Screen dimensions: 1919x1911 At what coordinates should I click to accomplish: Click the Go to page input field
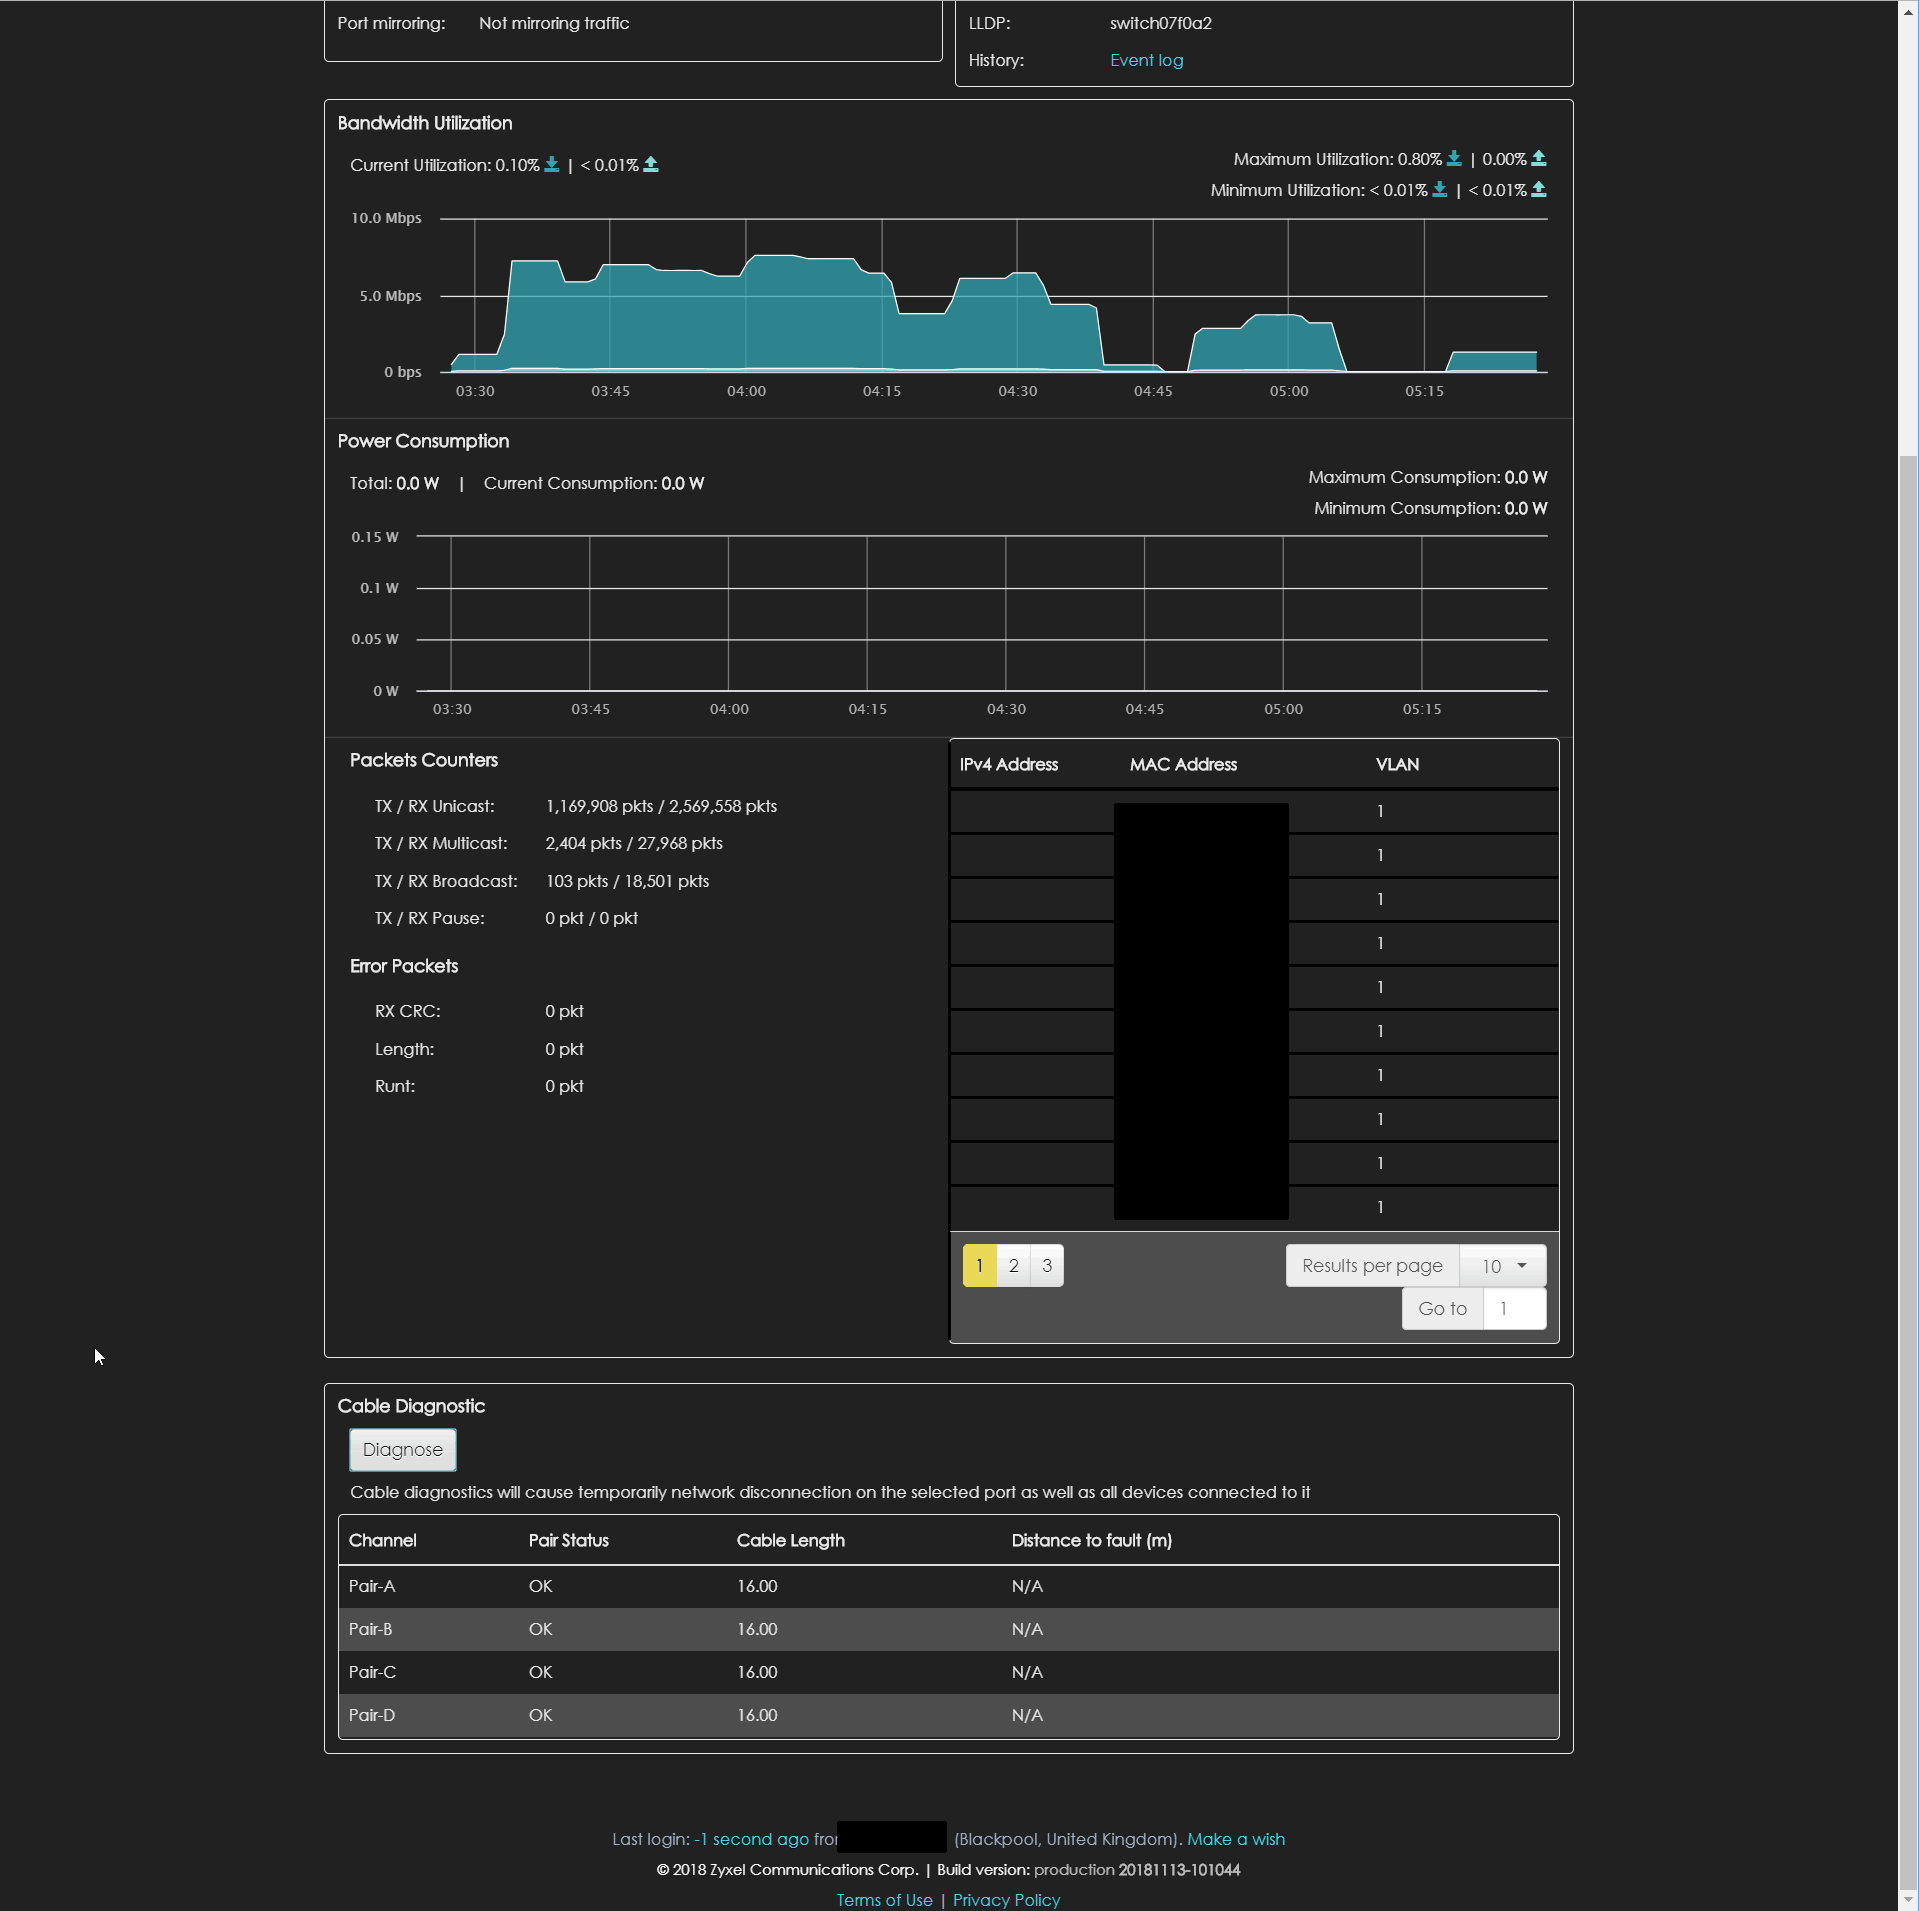(1514, 1309)
